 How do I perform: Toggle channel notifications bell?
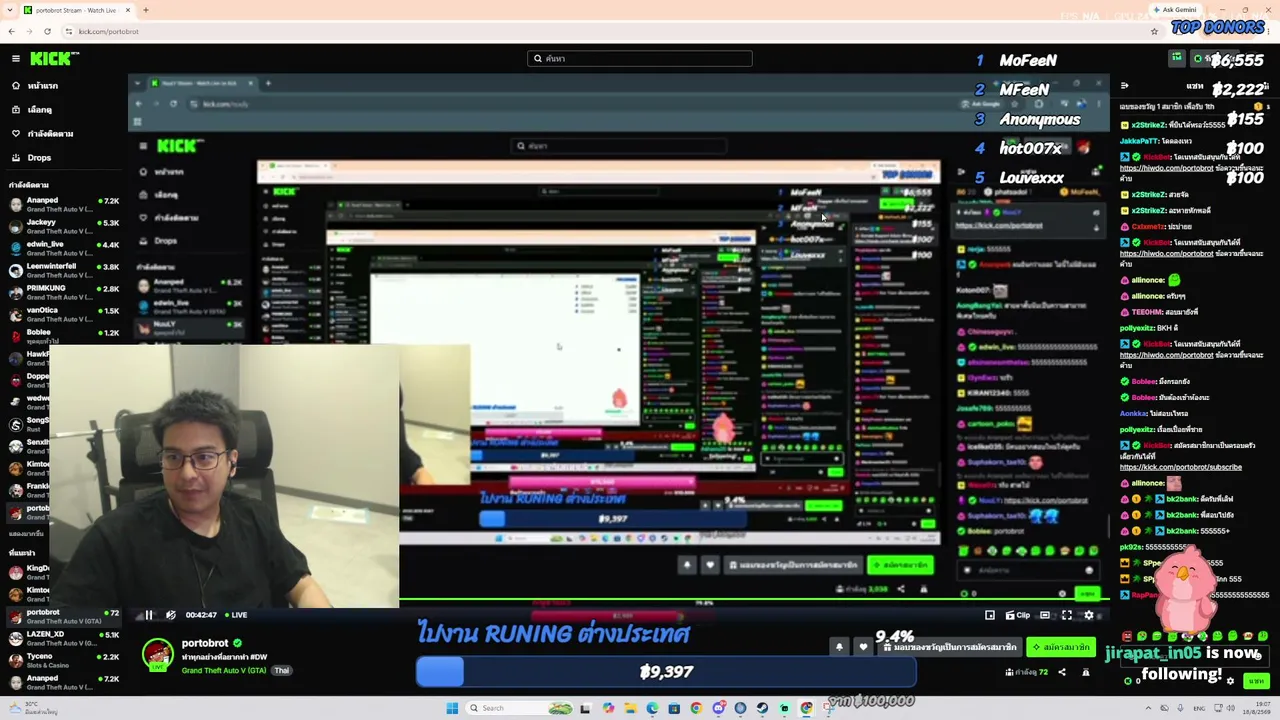pos(839,647)
